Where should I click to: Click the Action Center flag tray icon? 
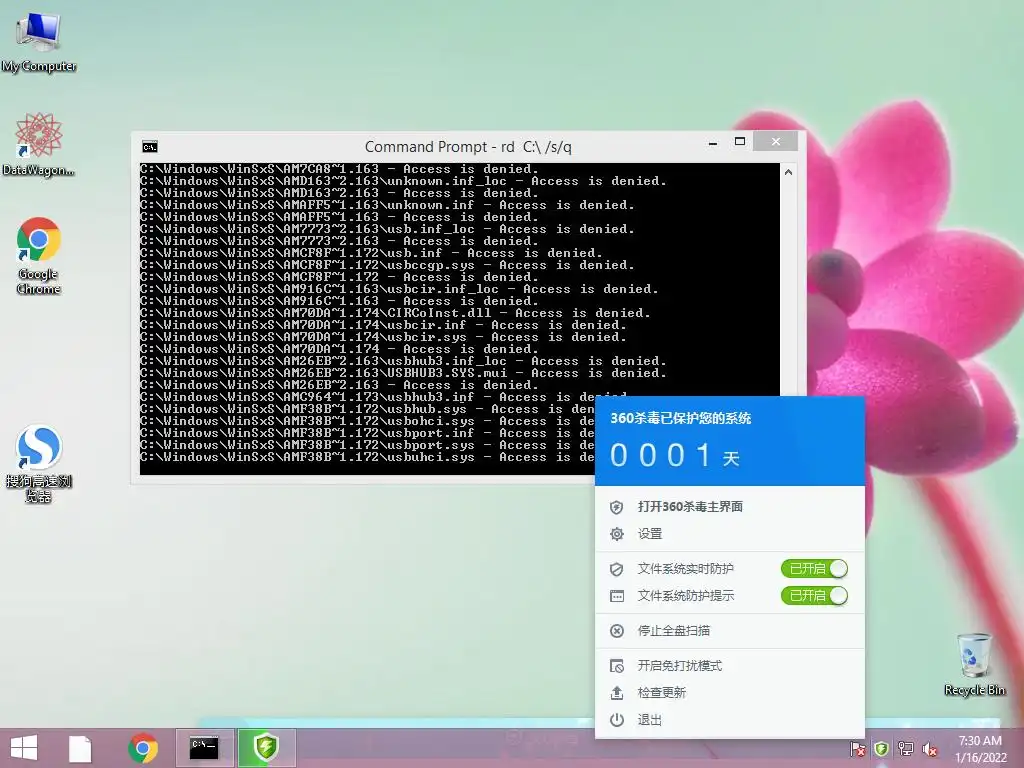(x=857, y=748)
